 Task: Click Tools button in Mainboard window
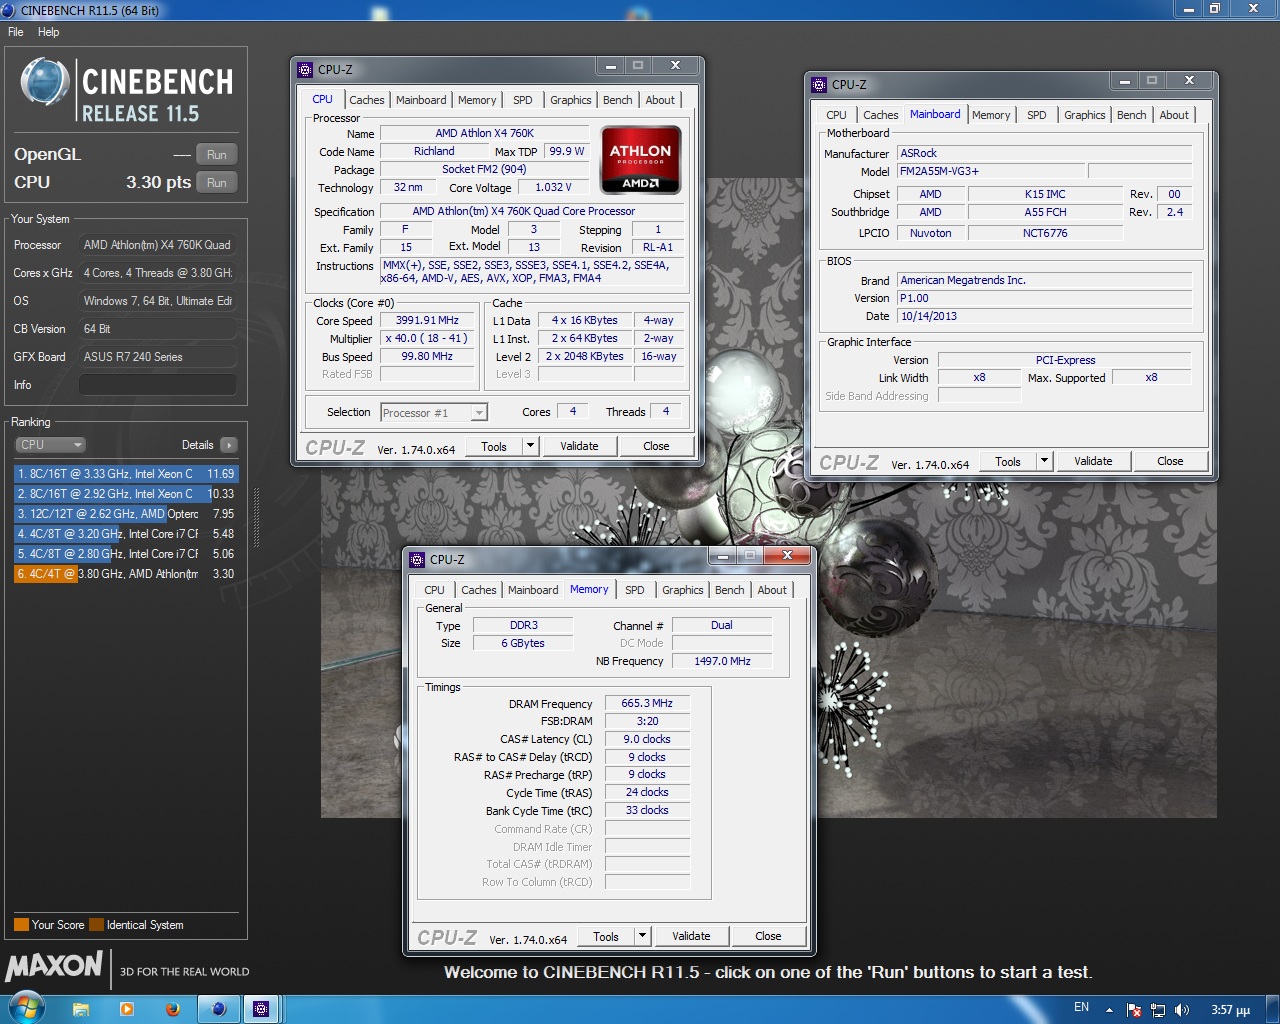[x=1008, y=462]
